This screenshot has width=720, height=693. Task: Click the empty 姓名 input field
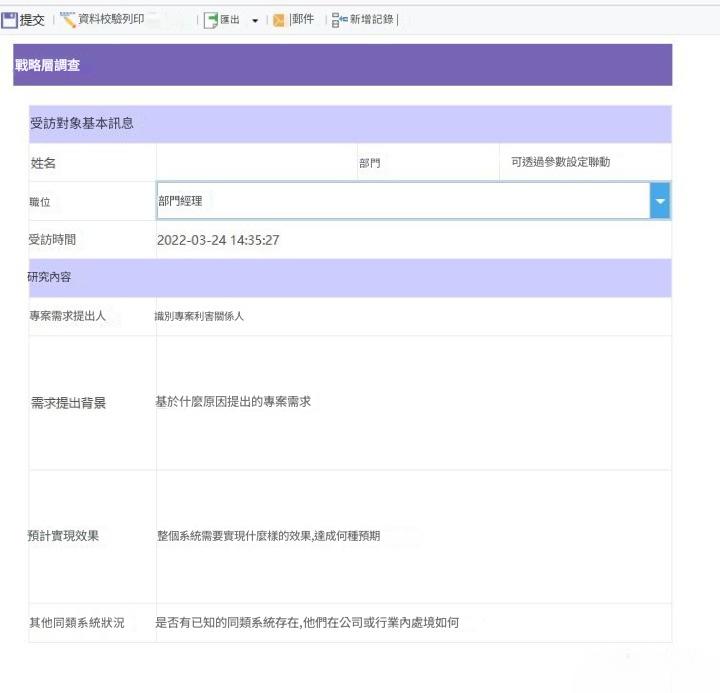257,162
